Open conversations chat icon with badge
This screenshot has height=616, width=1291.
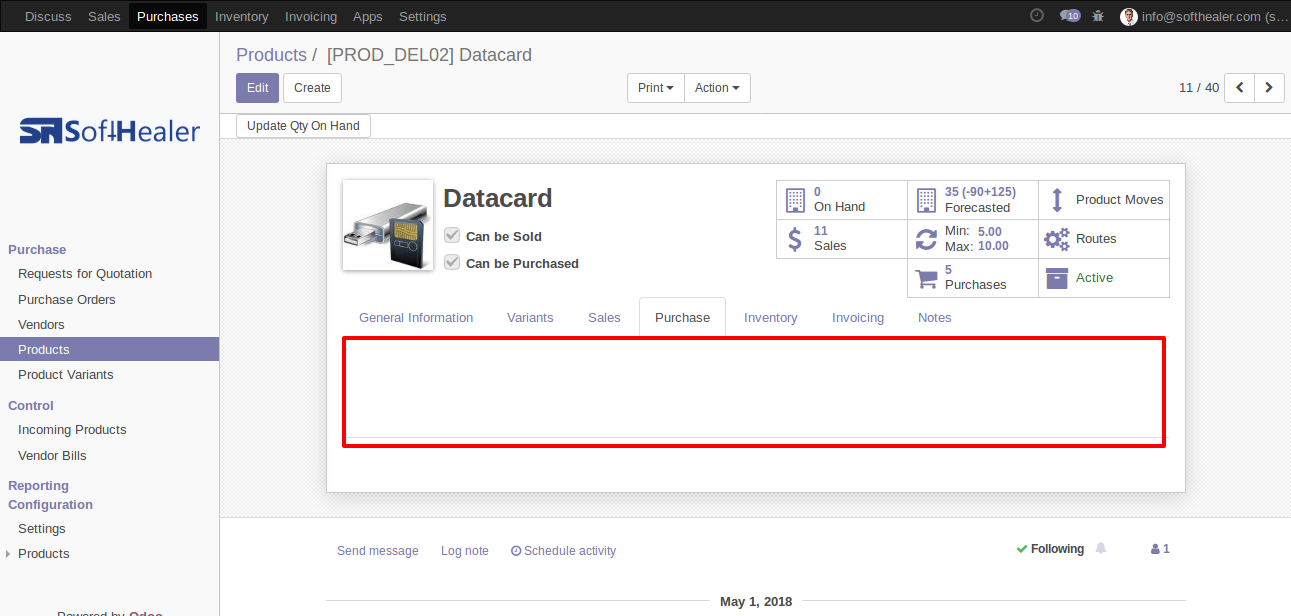pos(1070,16)
